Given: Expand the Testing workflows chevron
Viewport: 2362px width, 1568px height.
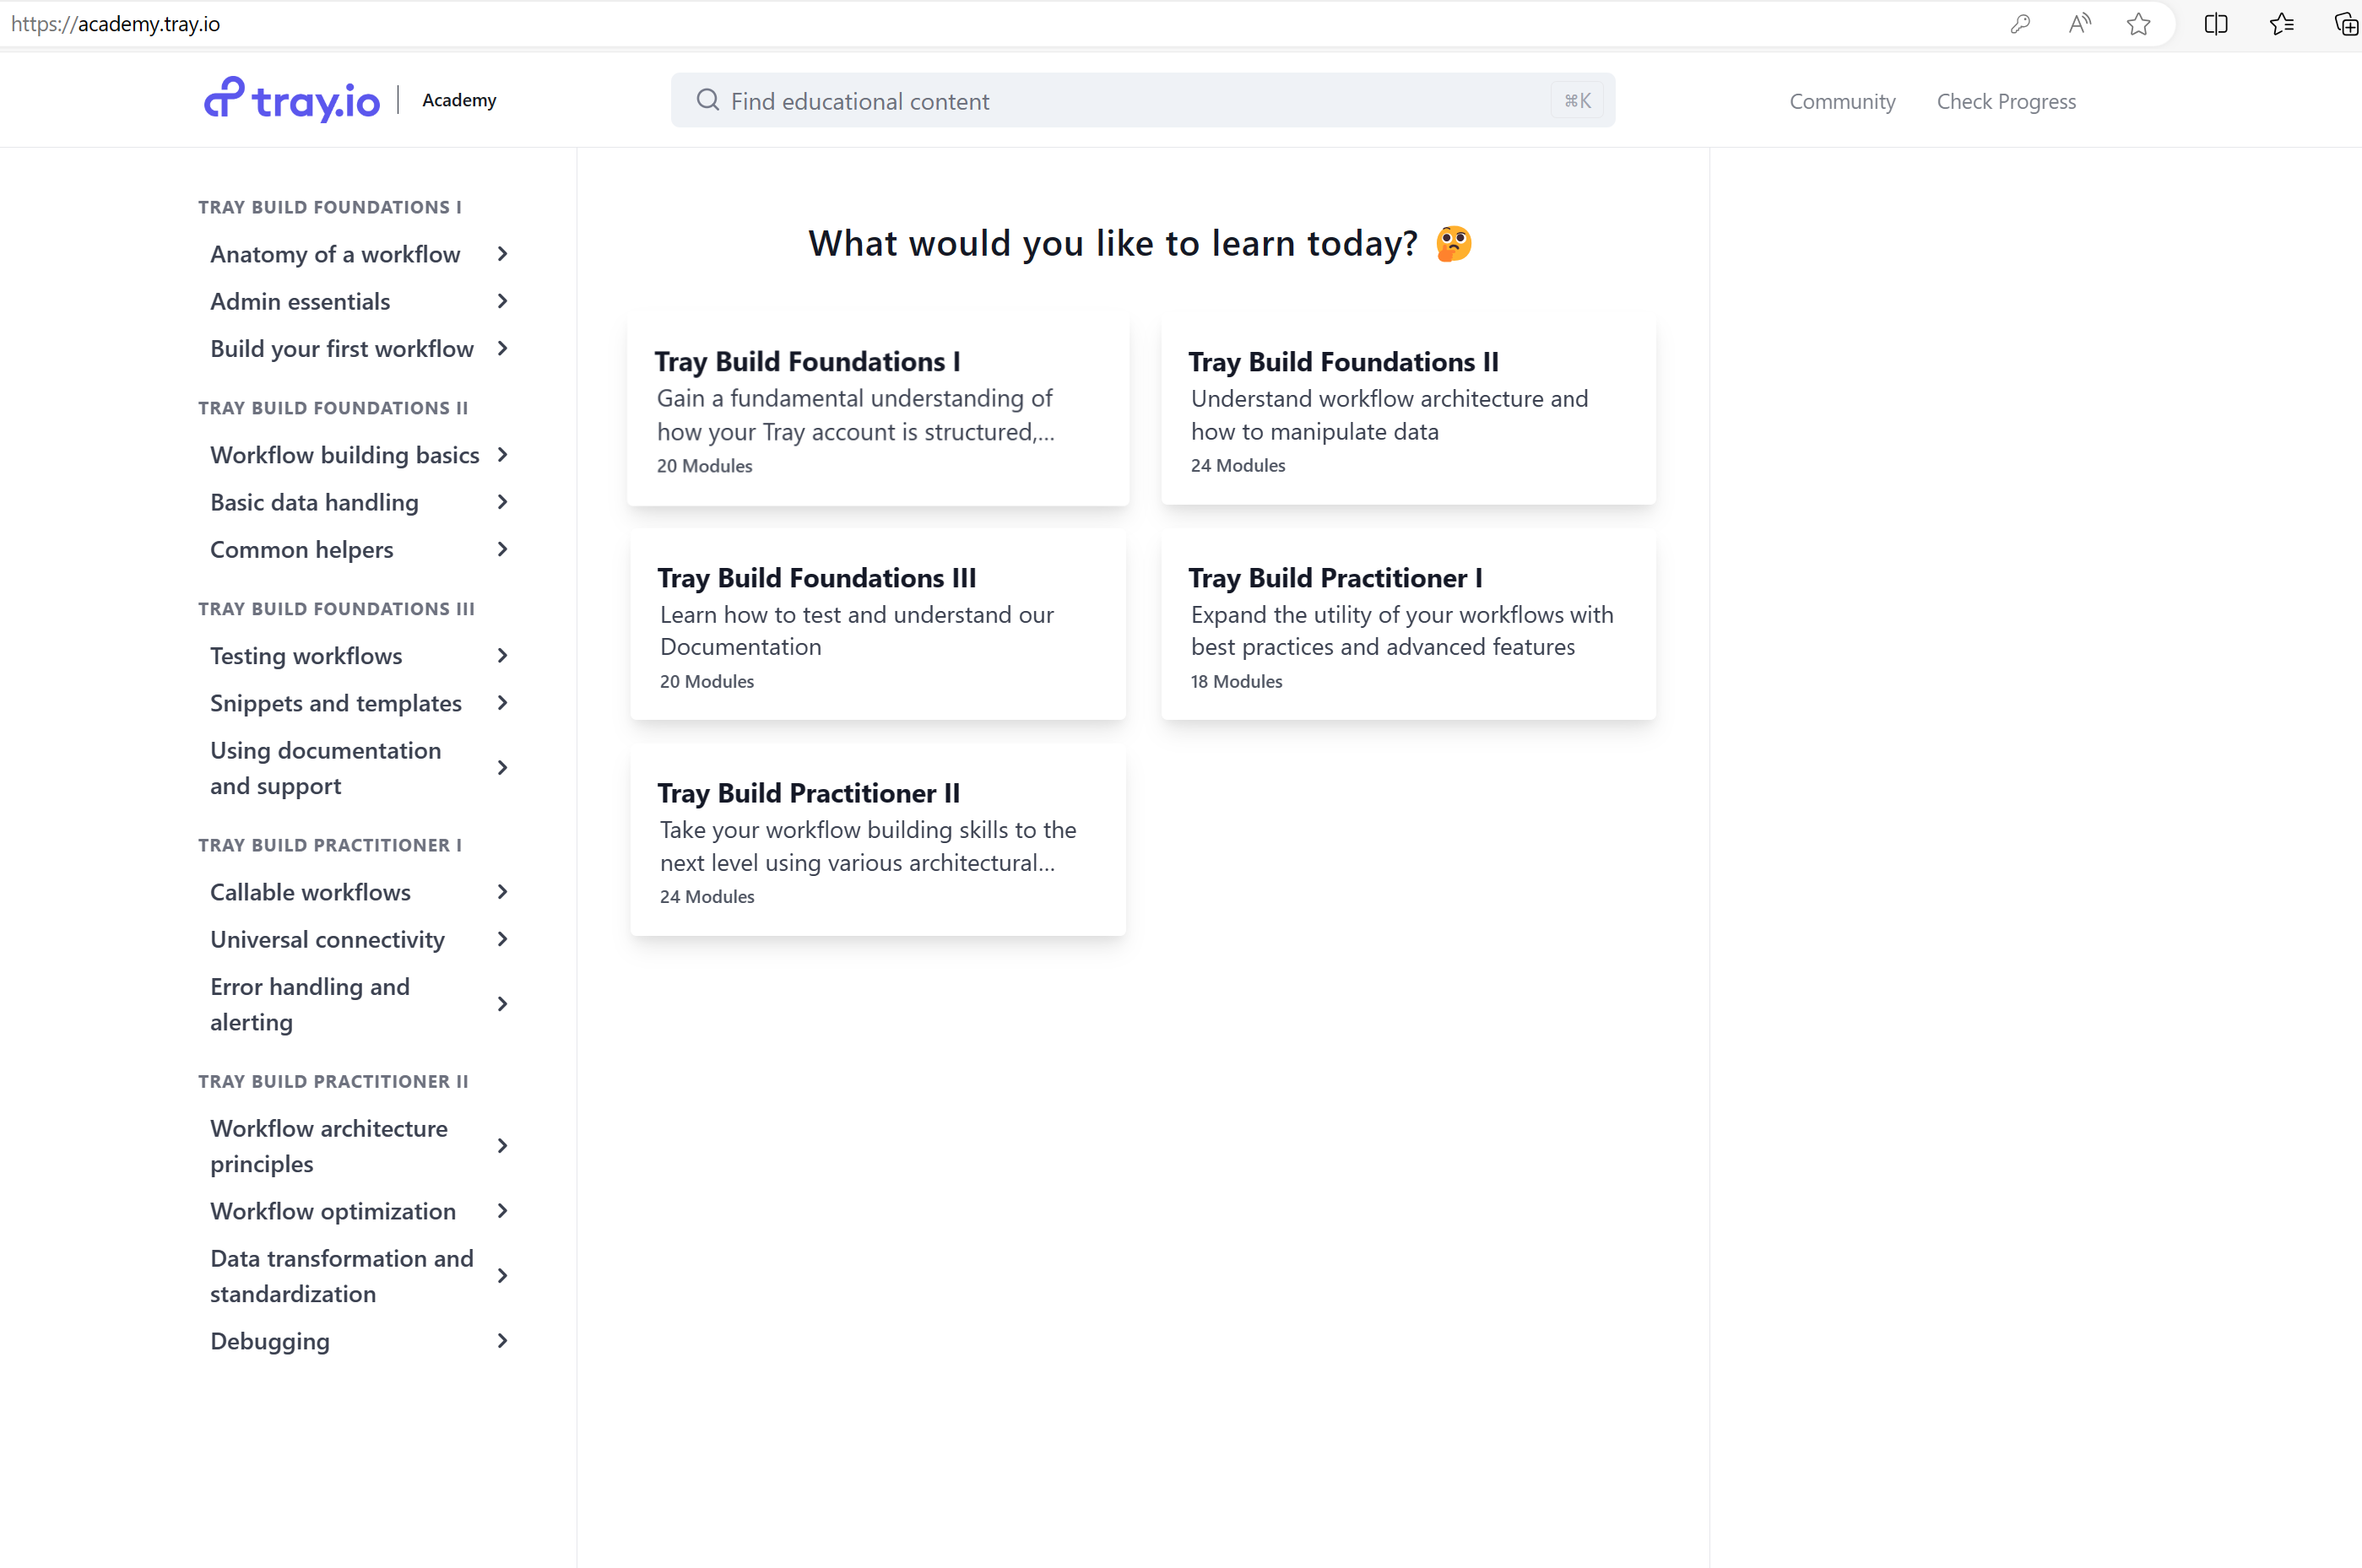Looking at the screenshot, I should (x=502, y=656).
